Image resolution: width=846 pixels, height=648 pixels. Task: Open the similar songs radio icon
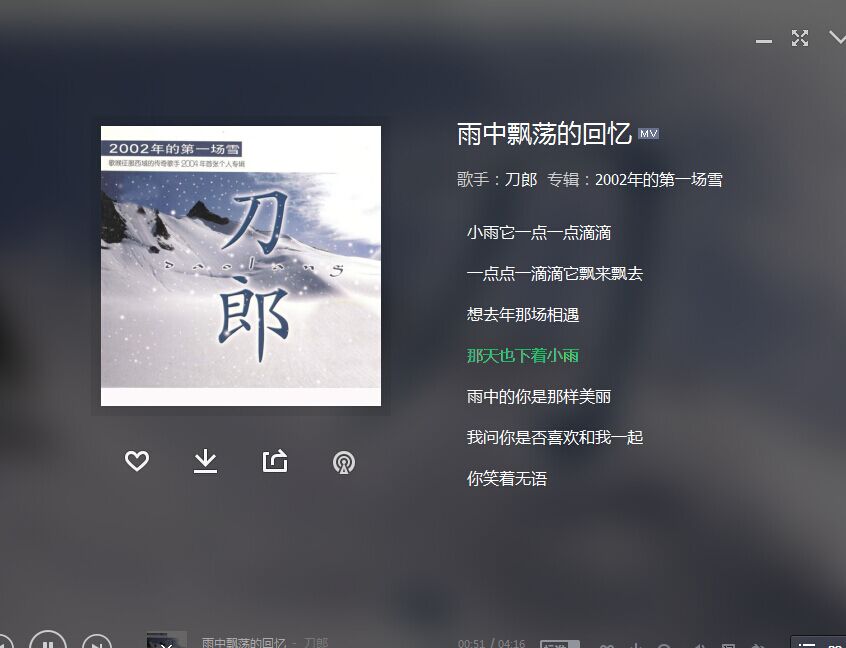[344, 462]
